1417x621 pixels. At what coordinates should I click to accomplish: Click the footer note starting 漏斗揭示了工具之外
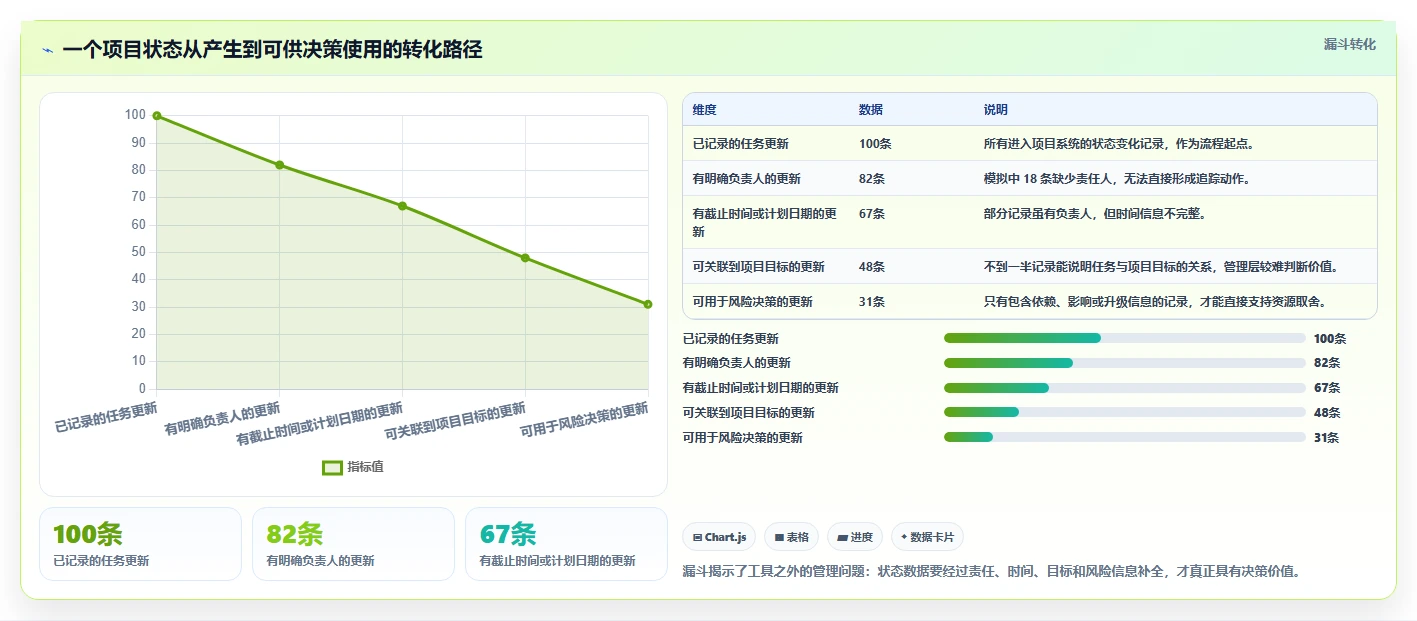(x=992, y=572)
